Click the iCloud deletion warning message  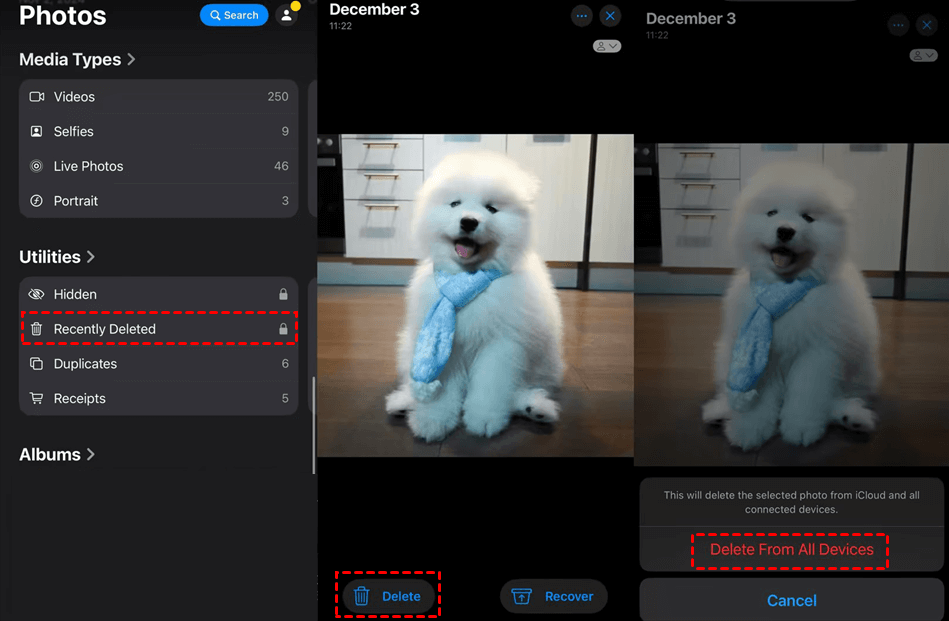click(x=792, y=502)
